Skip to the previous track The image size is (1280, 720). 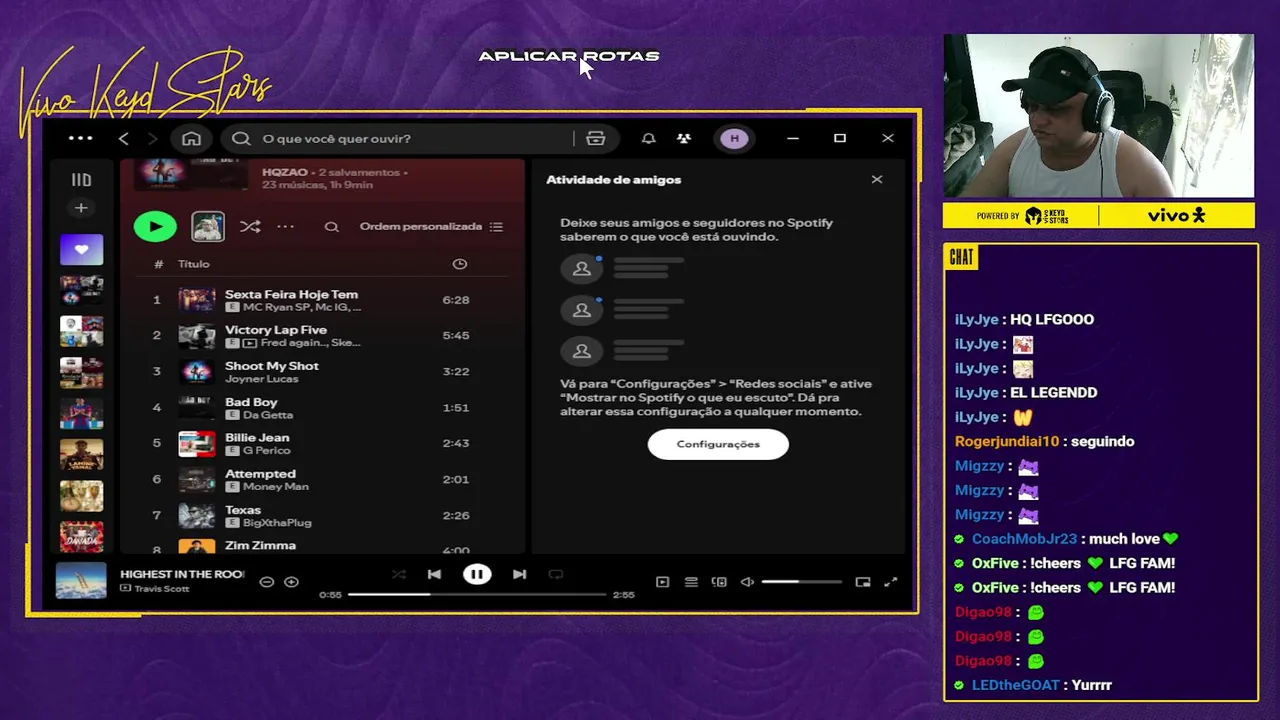point(434,574)
